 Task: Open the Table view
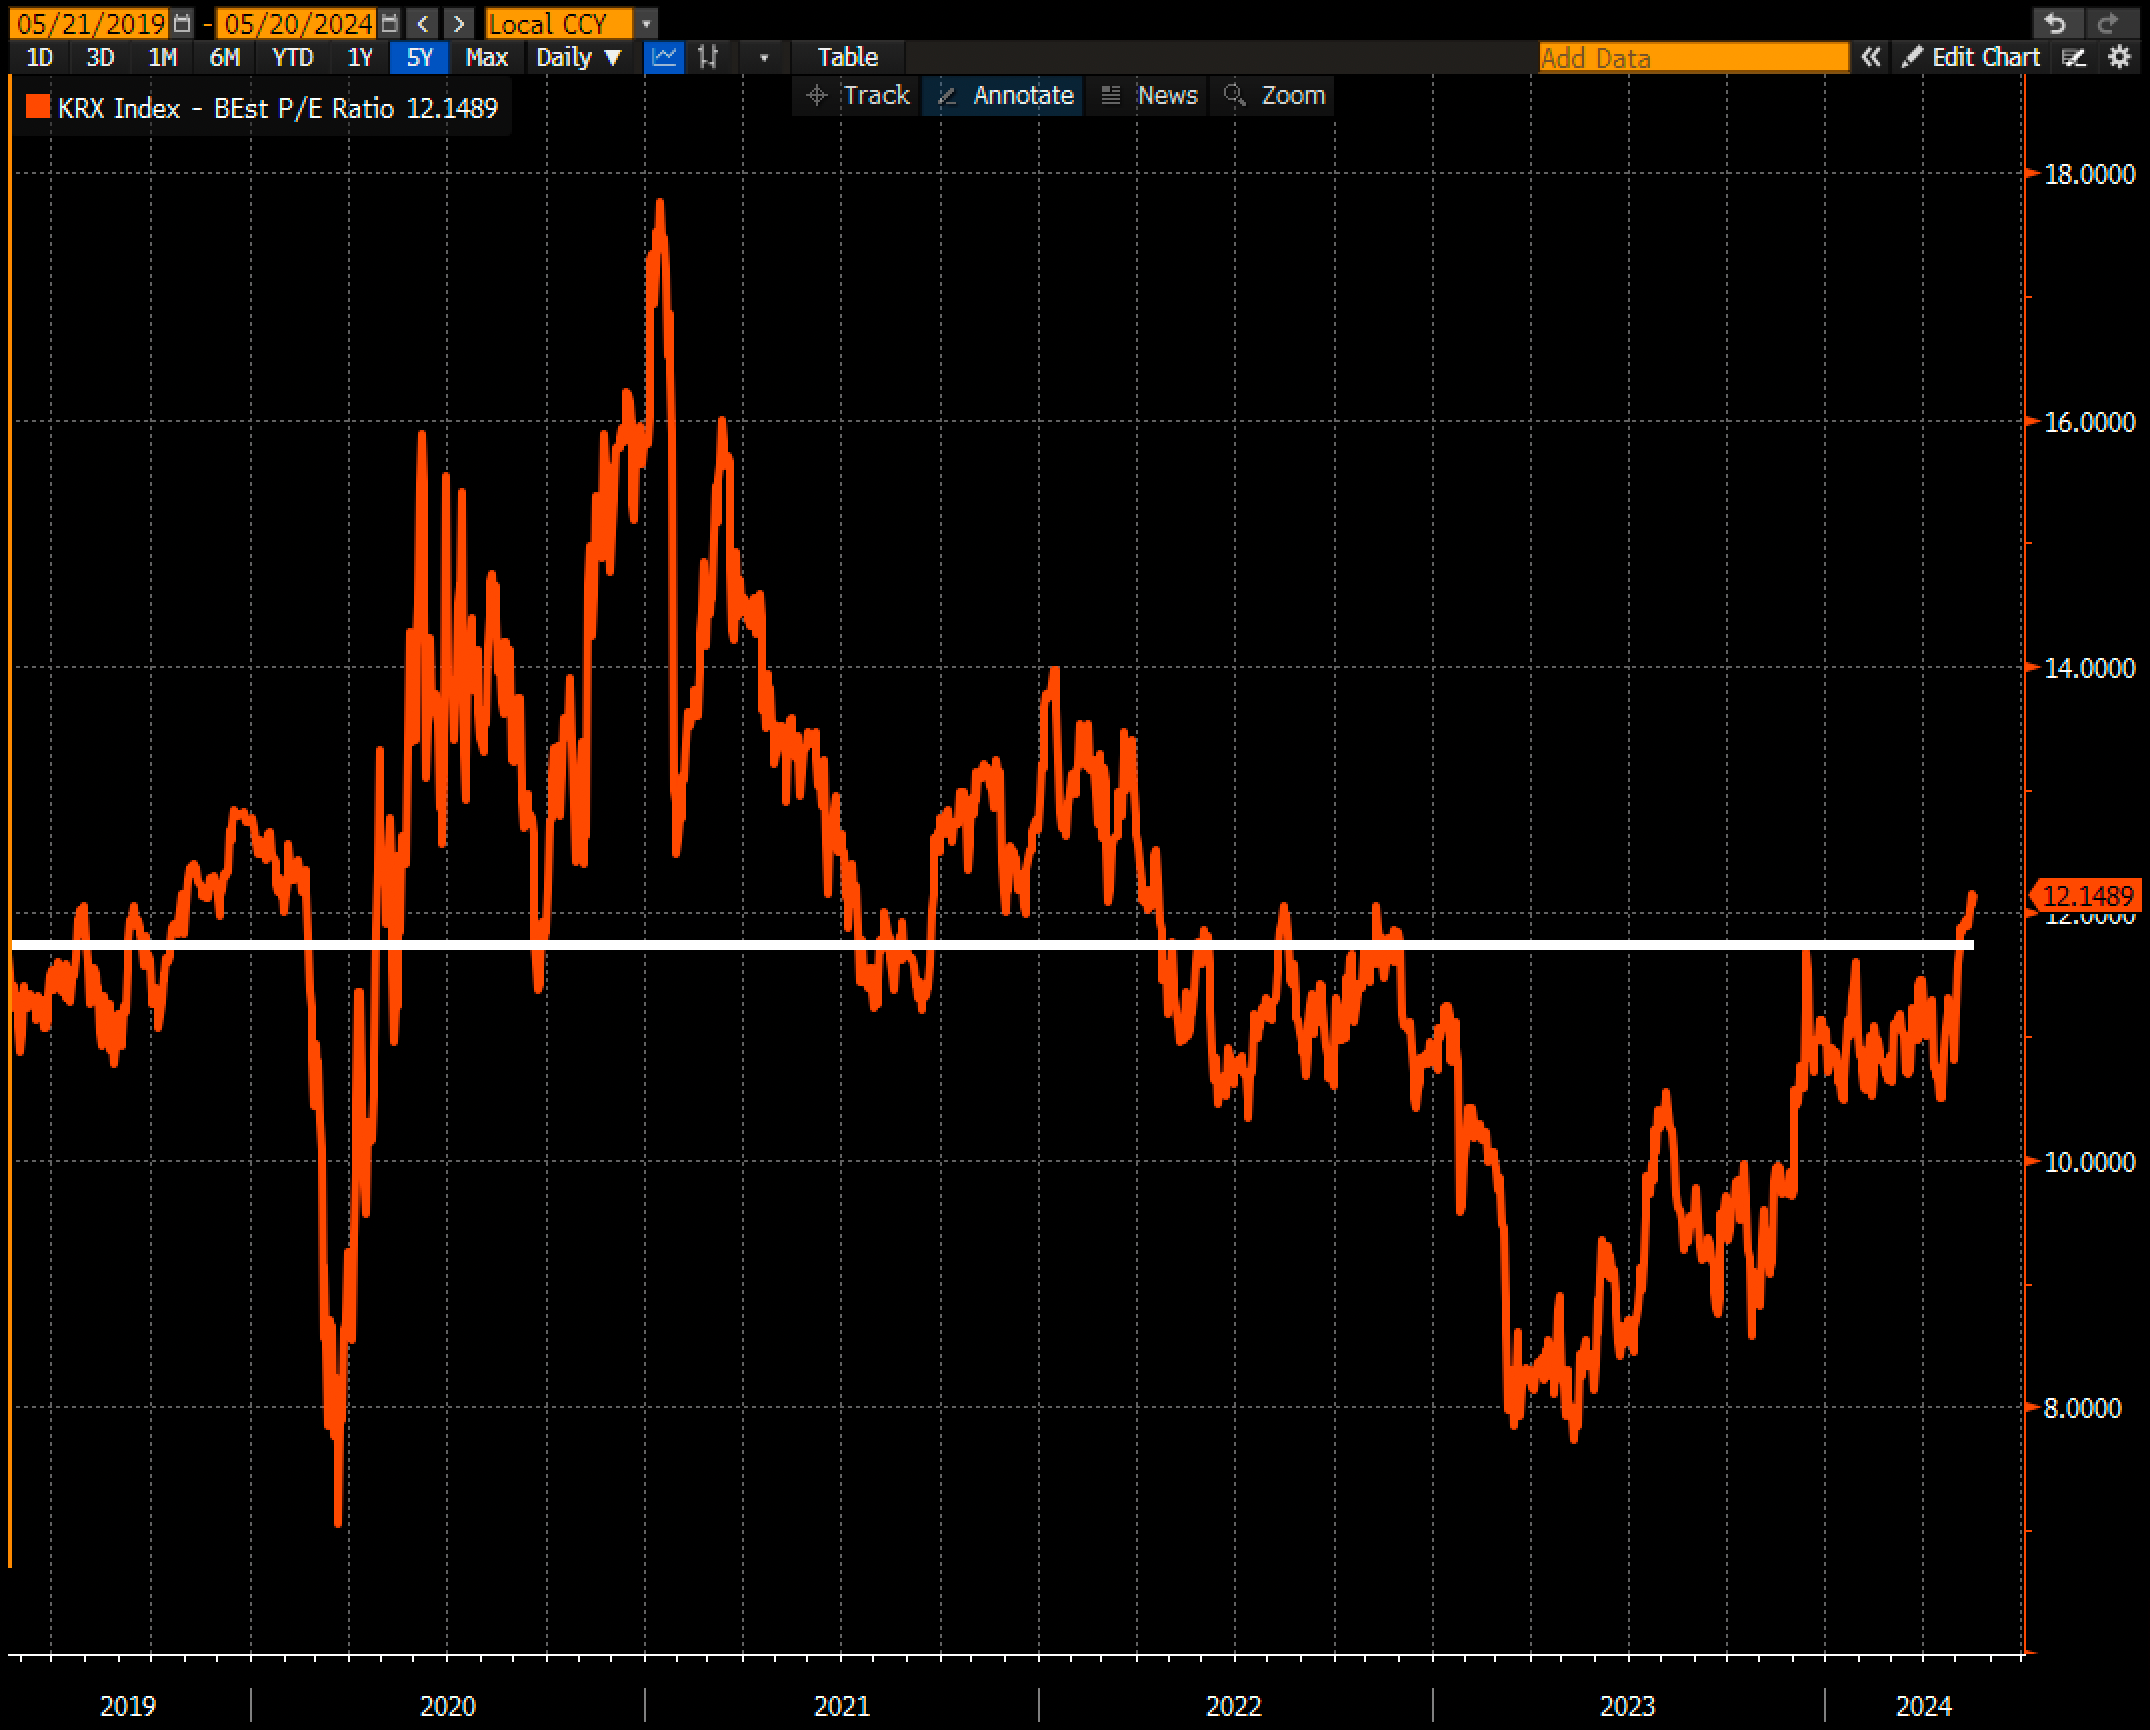848,58
